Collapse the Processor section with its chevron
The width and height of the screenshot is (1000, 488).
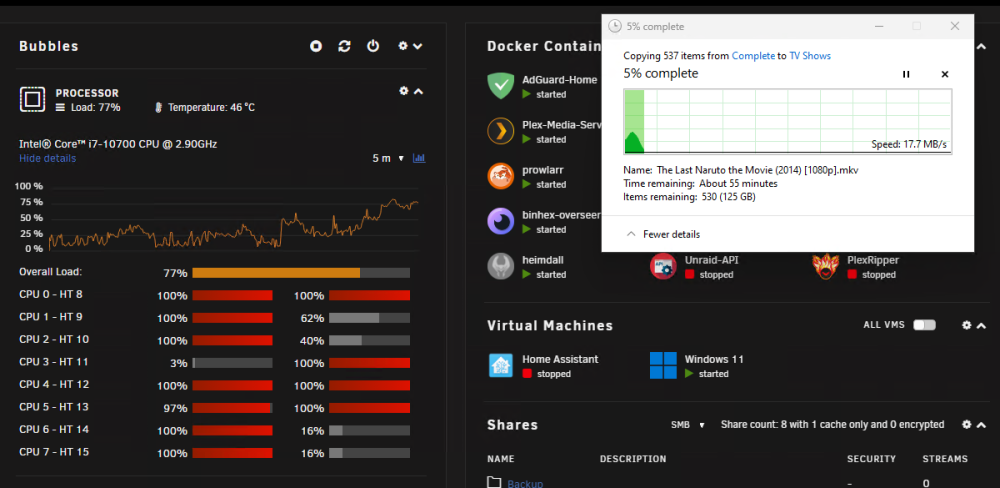tap(418, 92)
